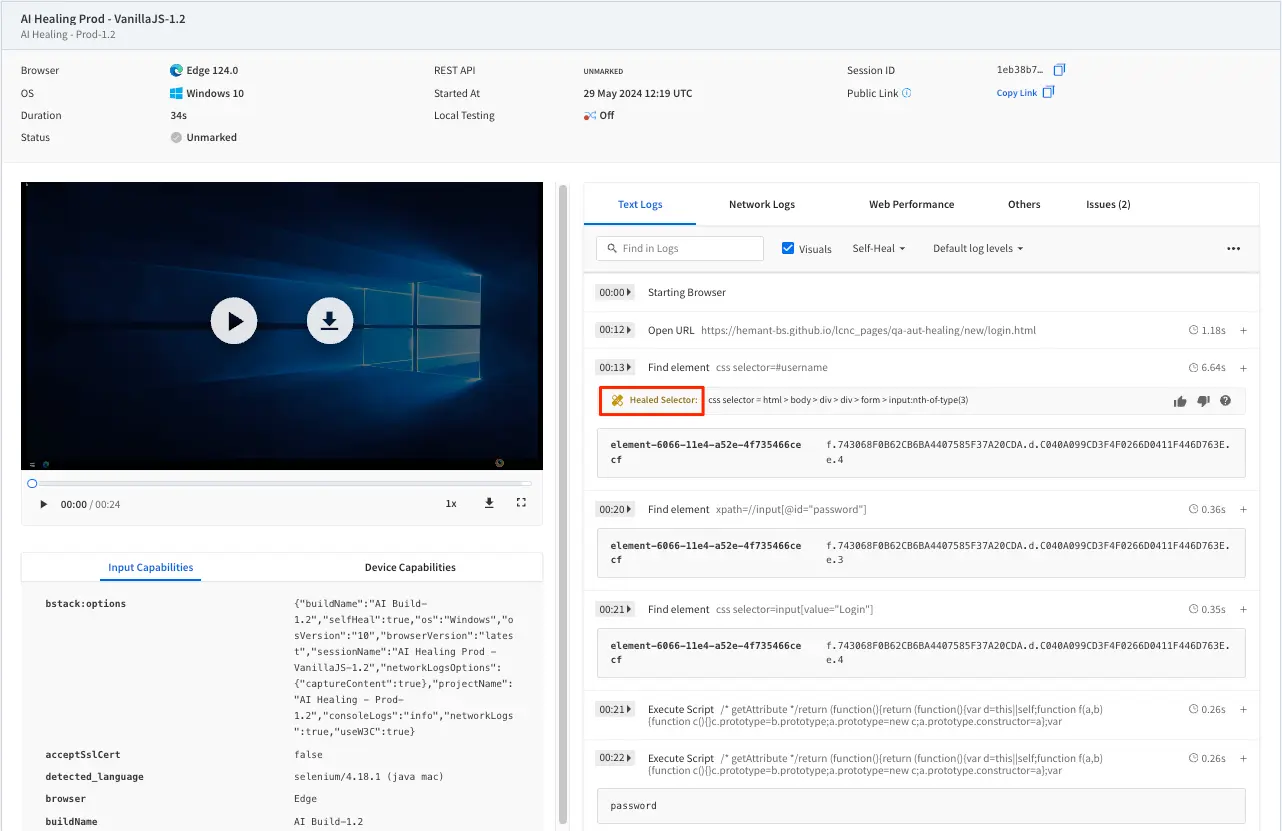Image resolution: width=1282 pixels, height=831 pixels.
Task: Copy the Session ID with copy icon
Action: tap(1060, 70)
